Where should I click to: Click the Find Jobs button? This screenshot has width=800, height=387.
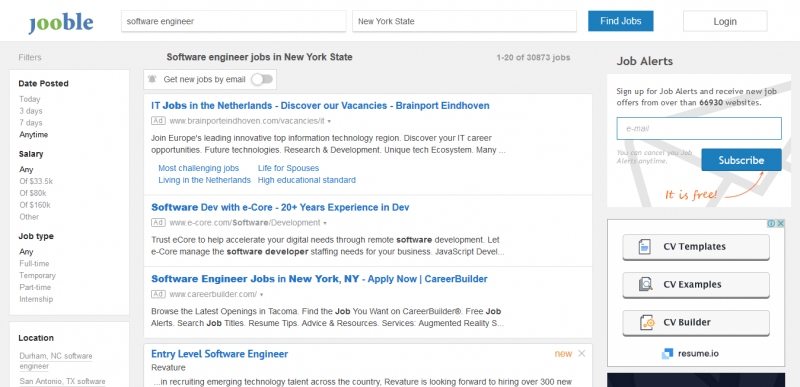pyautogui.click(x=620, y=21)
